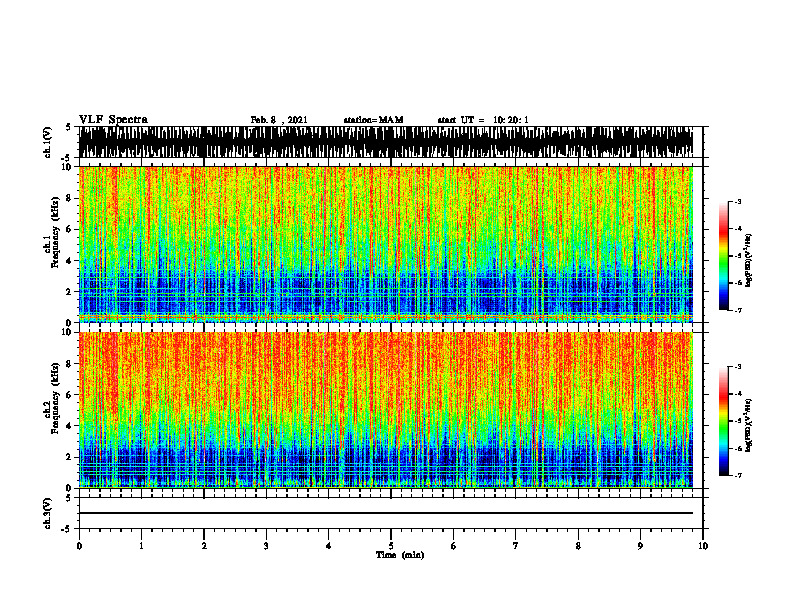Click the '-3' label on ch.2 color bar
The width and height of the screenshot is (792, 612).
click(x=737, y=367)
